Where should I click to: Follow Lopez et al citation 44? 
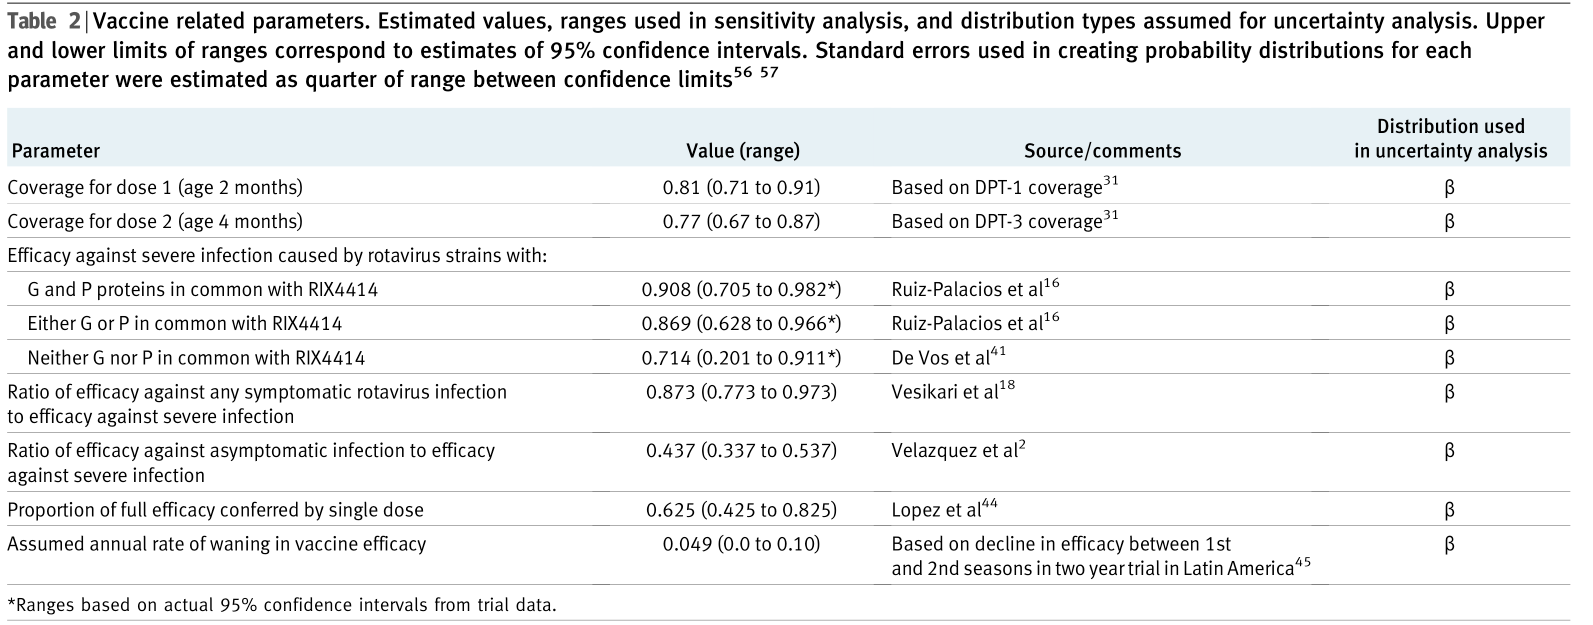click(x=990, y=504)
